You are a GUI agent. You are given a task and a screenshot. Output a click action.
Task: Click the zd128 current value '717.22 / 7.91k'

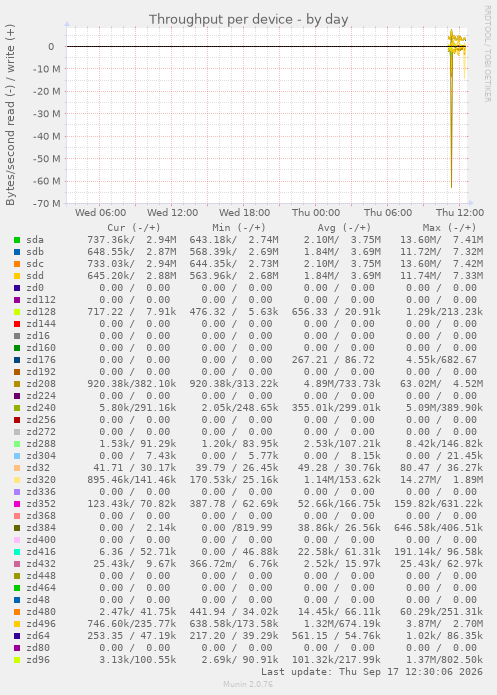132,312
